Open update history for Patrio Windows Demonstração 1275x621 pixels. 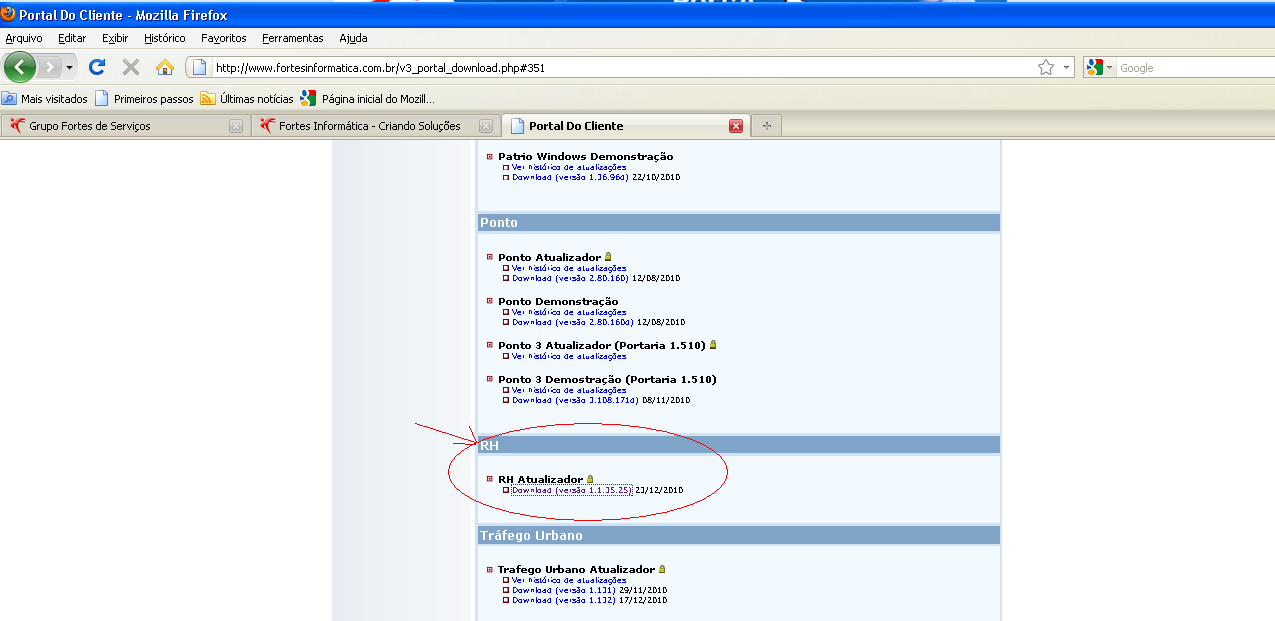point(569,167)
